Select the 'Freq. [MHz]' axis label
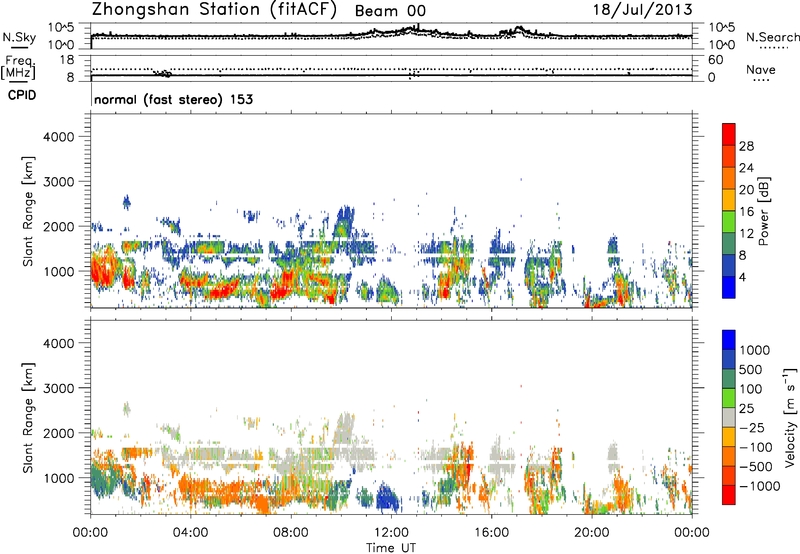Image resolution: width=800 pixels, height=554 pixels. click(19, 68)
